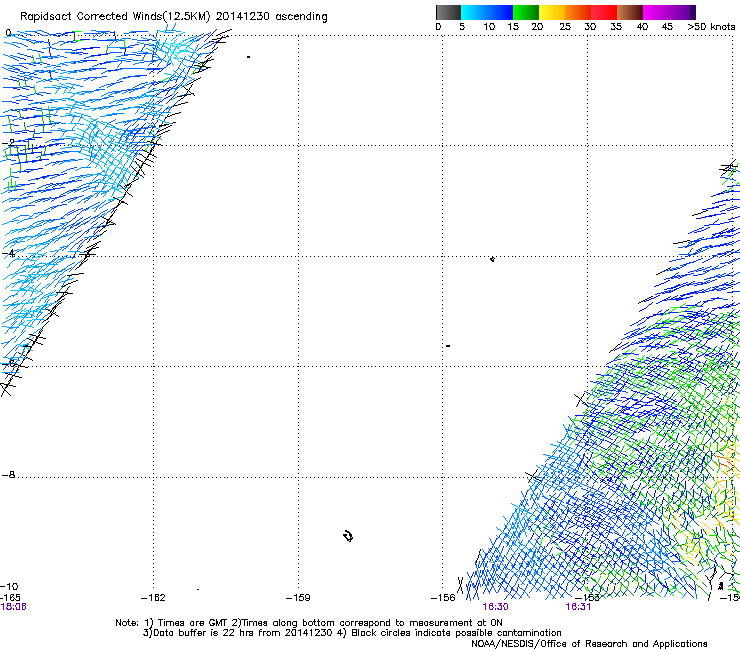The height and width of the screenshot is (650, 740).
Task: Click the -8 latitude axis label
Action: 8,475
